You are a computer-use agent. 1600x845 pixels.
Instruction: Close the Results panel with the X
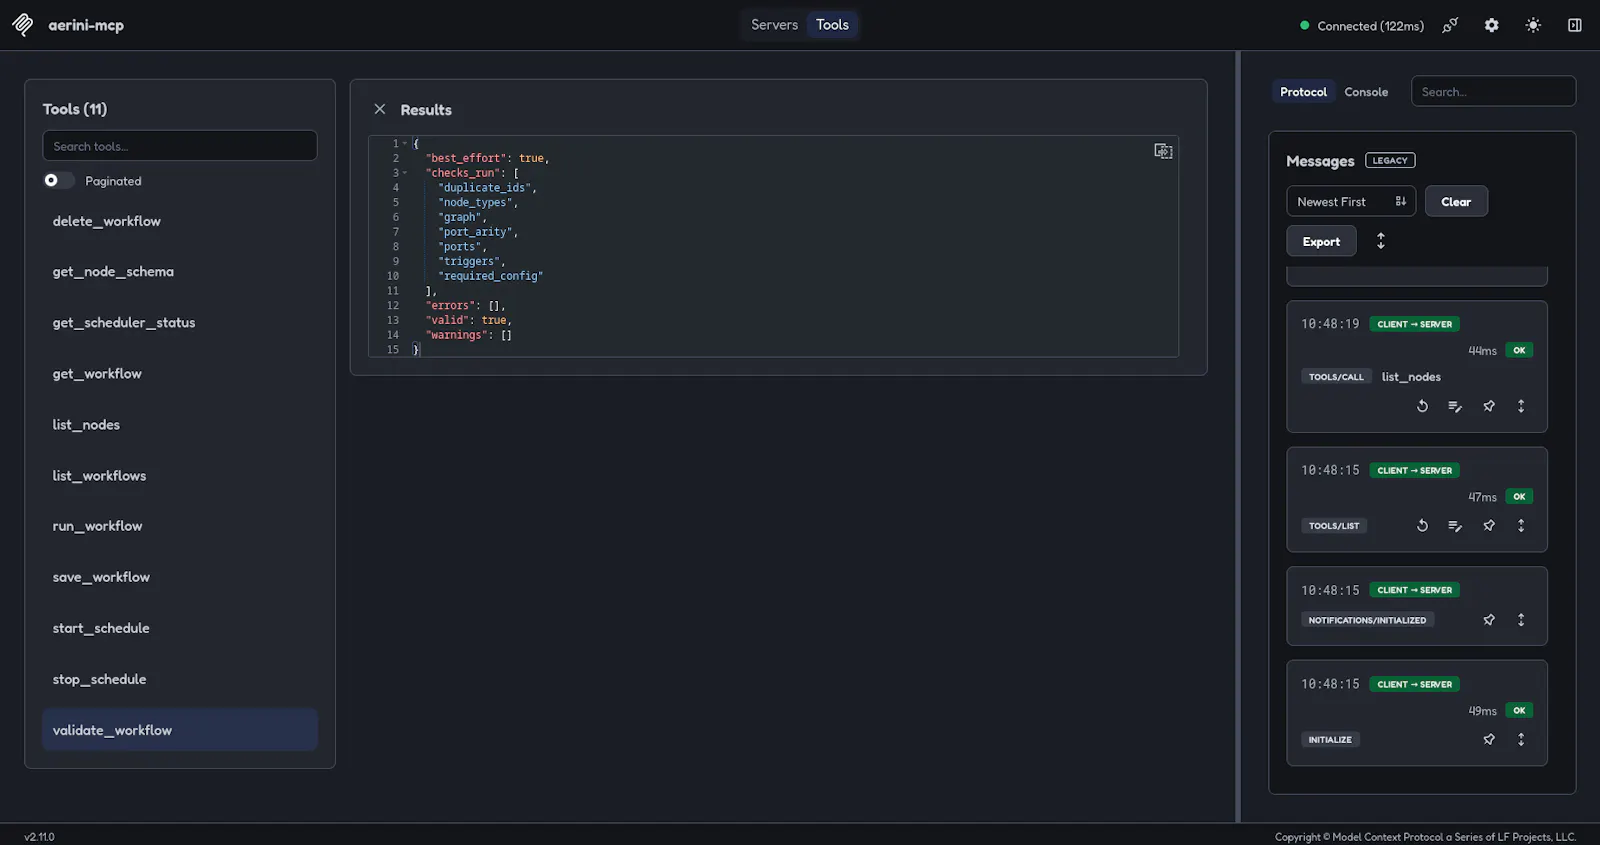pyautogui.click(x=380, y=109)
